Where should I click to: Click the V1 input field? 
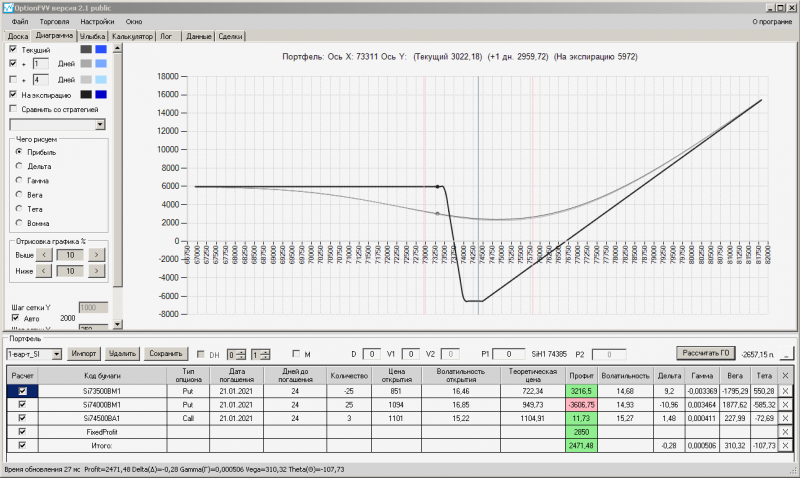point(411,354)
